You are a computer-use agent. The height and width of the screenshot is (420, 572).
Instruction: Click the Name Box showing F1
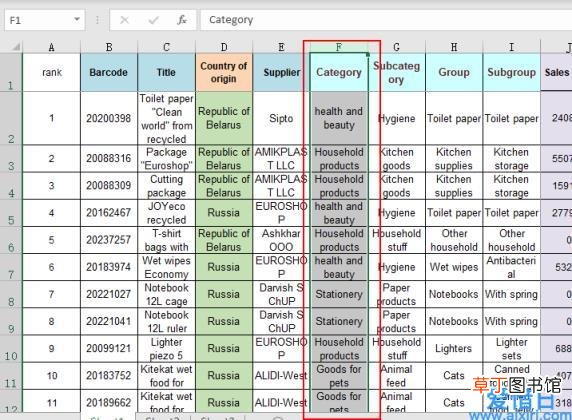(45, 20)
